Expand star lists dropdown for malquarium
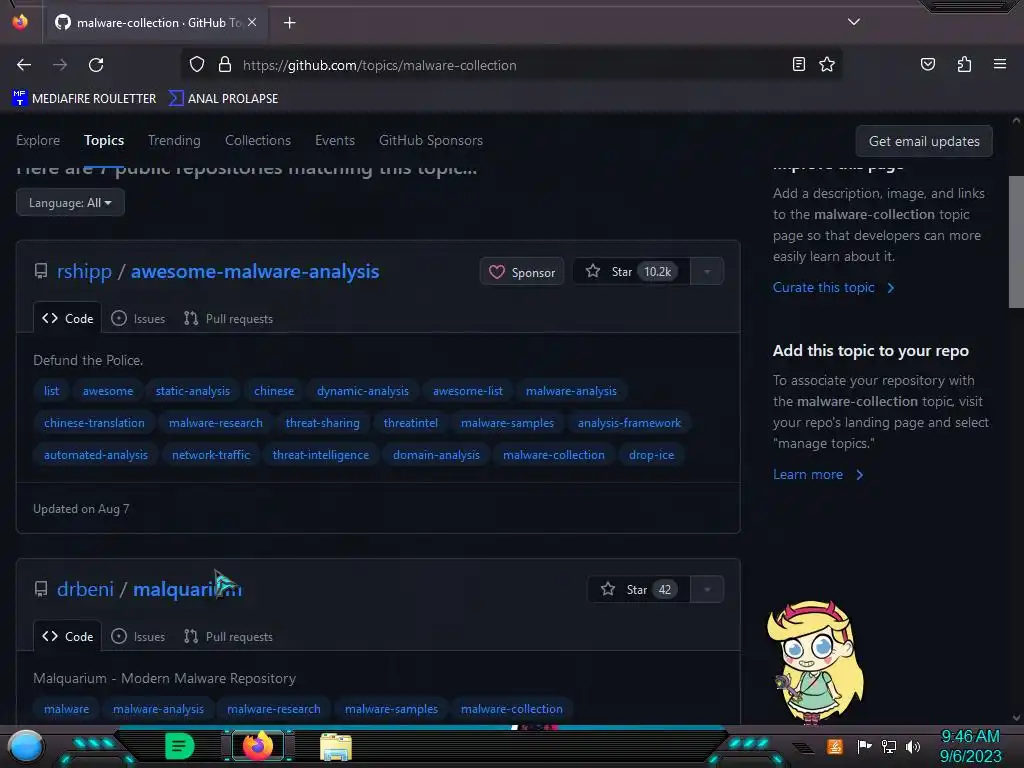The image size is (1024, 768). [707, 590]
